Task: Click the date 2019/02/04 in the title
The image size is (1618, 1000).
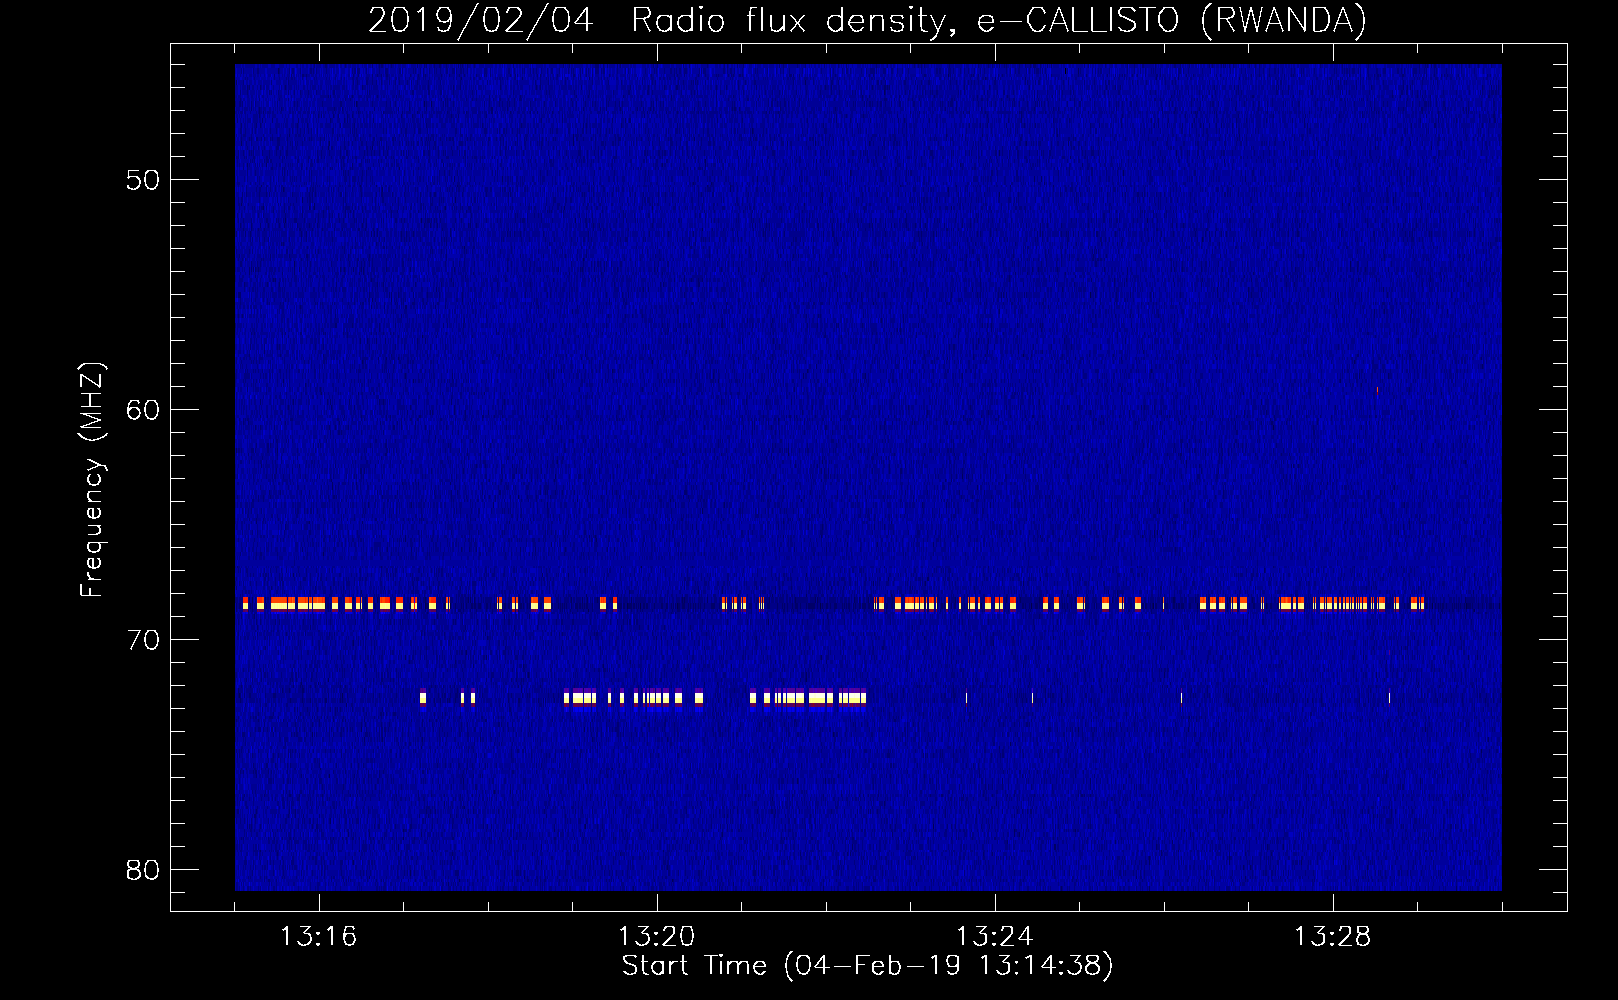Action: click(x=481, y=20)
